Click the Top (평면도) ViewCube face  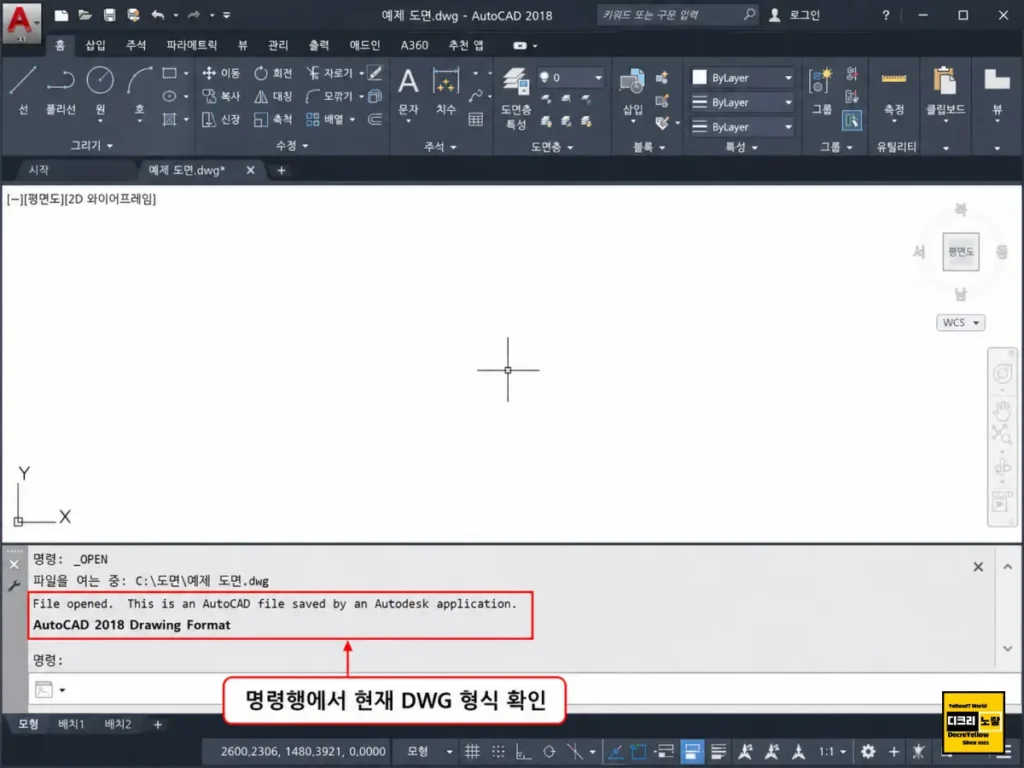(961, 251)
